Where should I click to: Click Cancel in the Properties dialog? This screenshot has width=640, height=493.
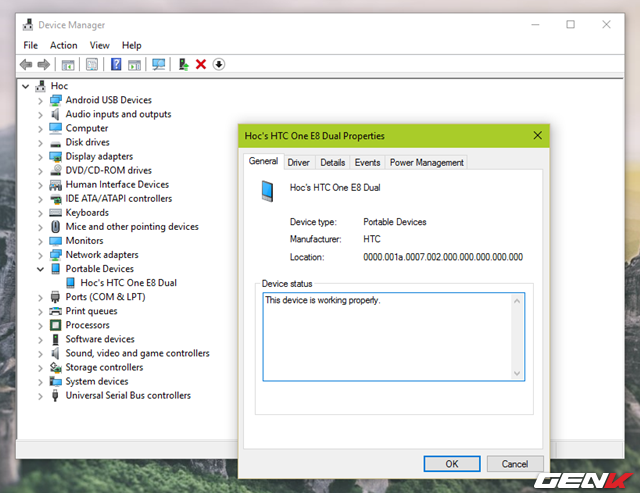click(515, 464)
